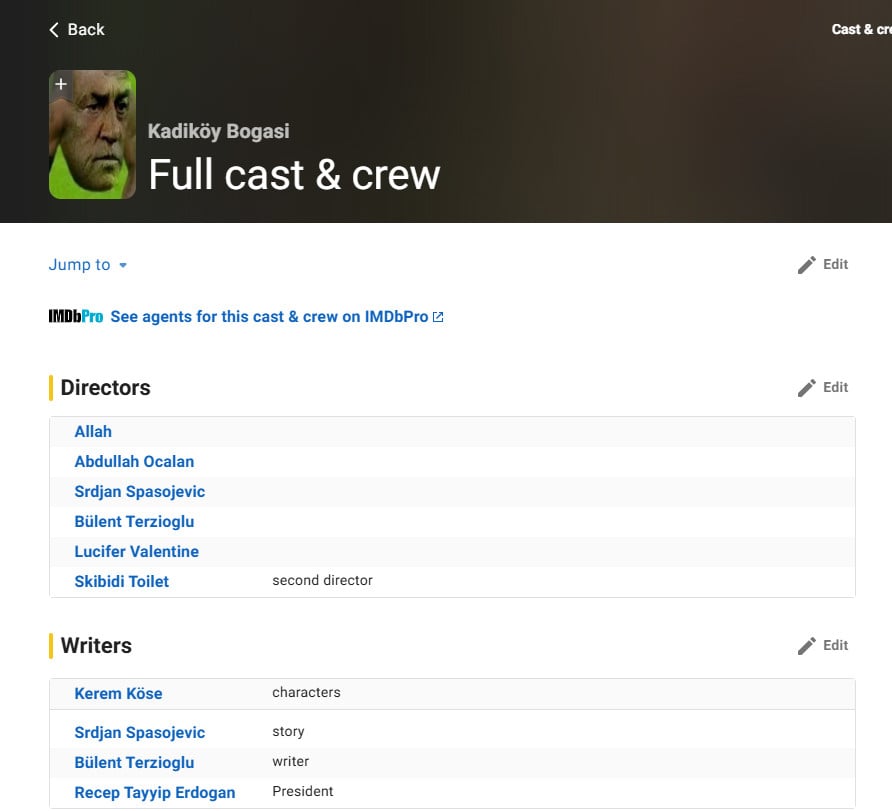Add title to watchlist with plus icon
892x811 pixels.
[61, 84]
